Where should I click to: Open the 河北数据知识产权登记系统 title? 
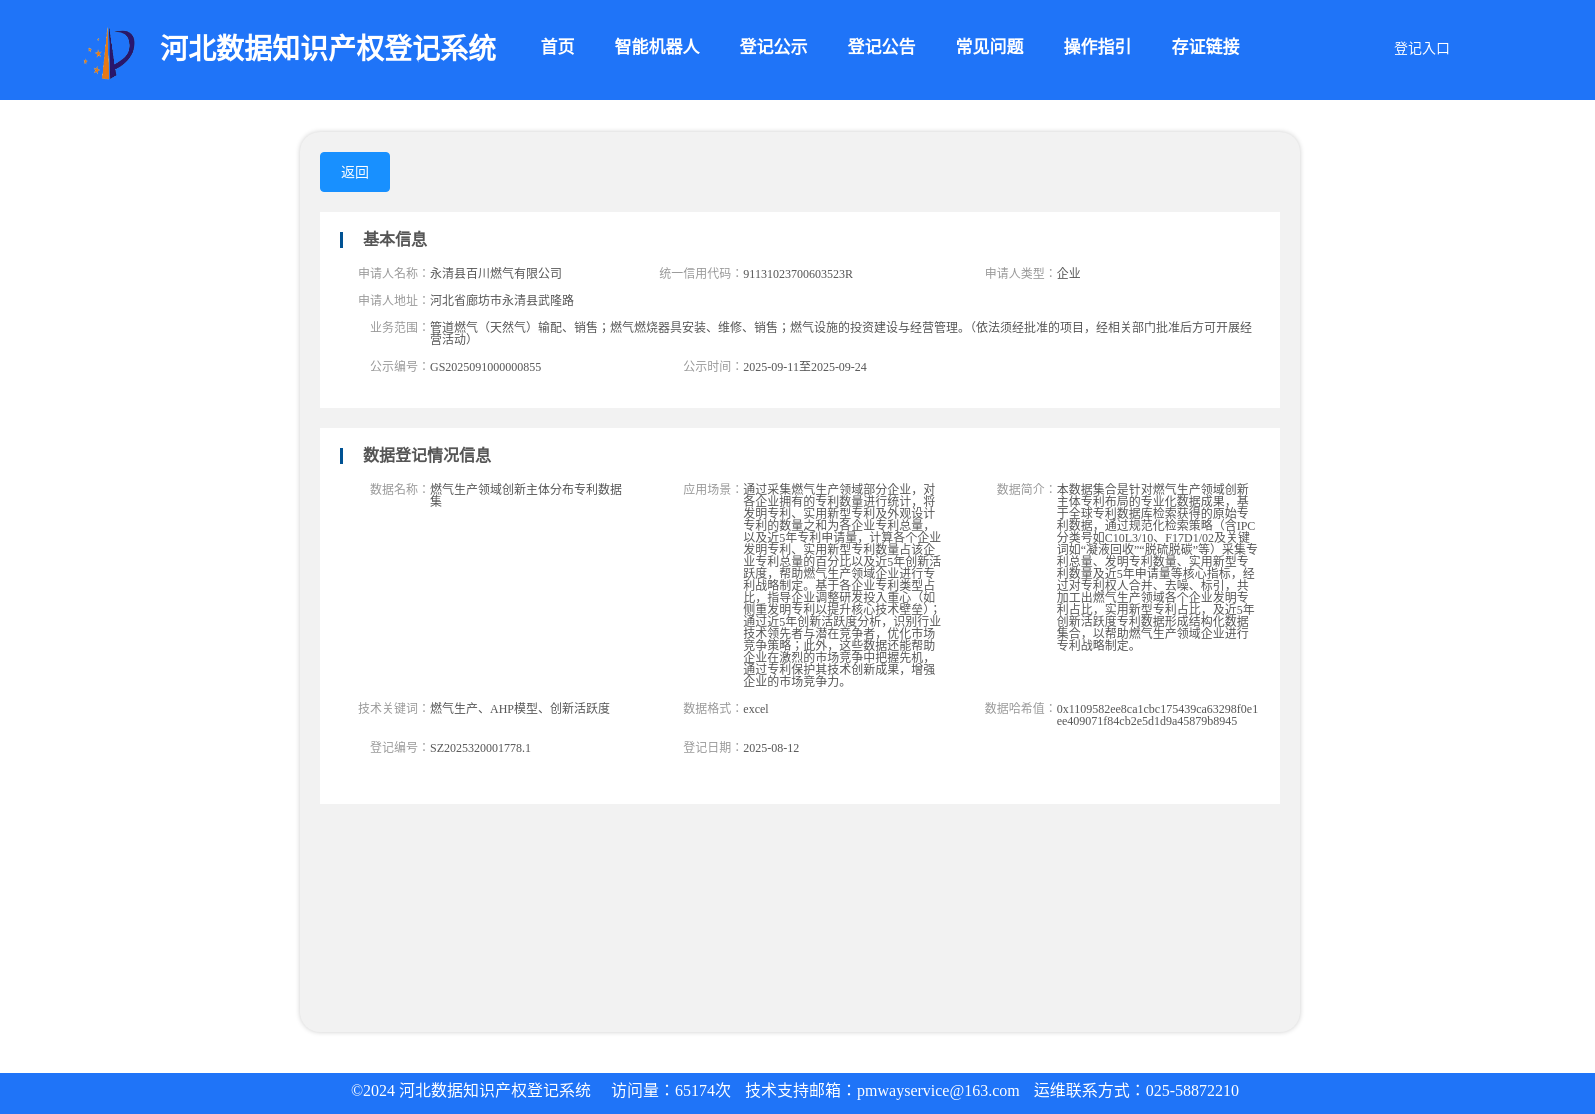(x=328, y=48)
